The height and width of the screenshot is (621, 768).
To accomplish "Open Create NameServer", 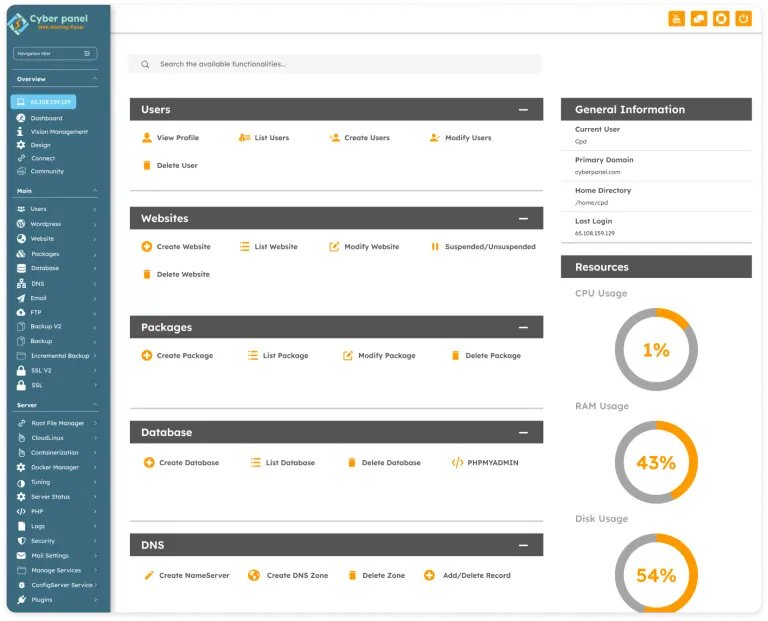I will click(x=187, y=575).
